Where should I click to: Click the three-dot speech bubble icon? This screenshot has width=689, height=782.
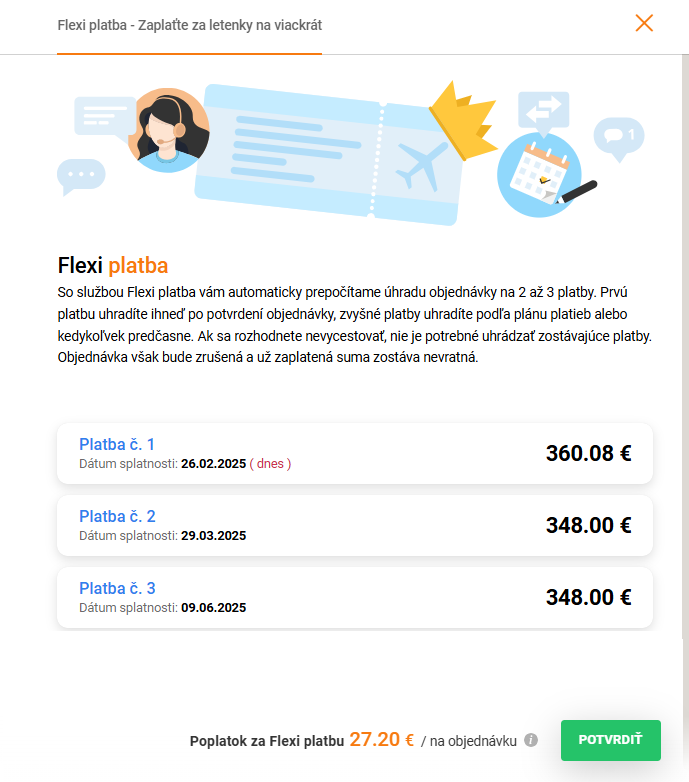(80, 176)
